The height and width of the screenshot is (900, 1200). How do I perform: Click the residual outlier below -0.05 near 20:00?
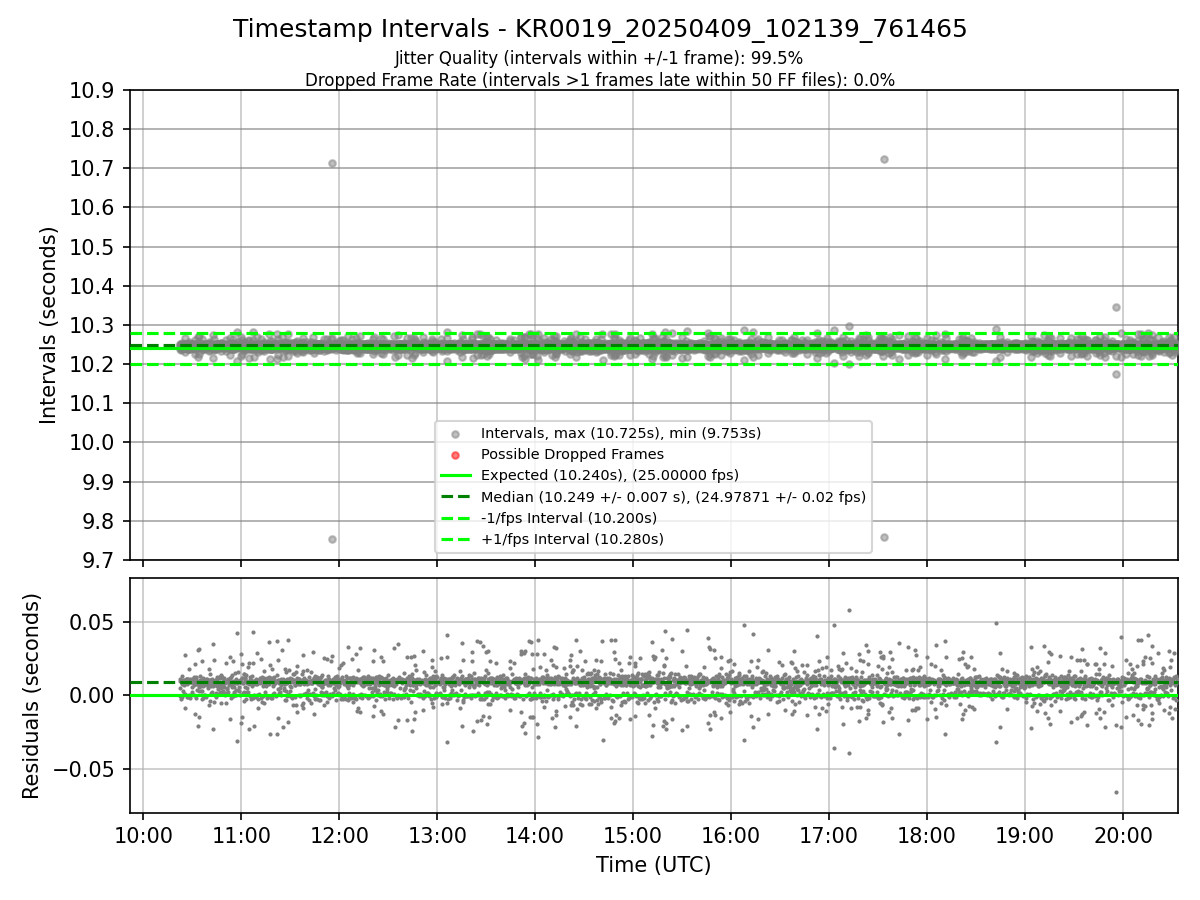point(1116,792)
